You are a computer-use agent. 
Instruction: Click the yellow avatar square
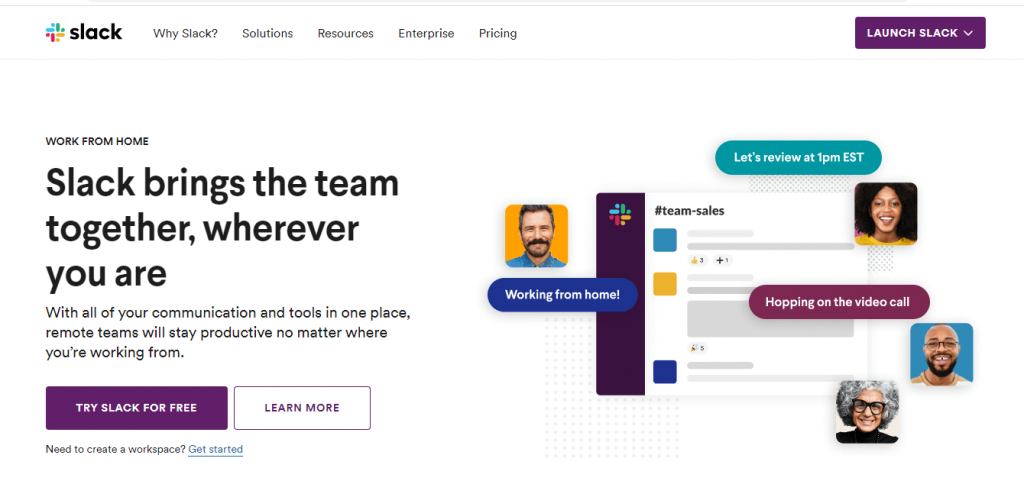[x=665, y=284]
